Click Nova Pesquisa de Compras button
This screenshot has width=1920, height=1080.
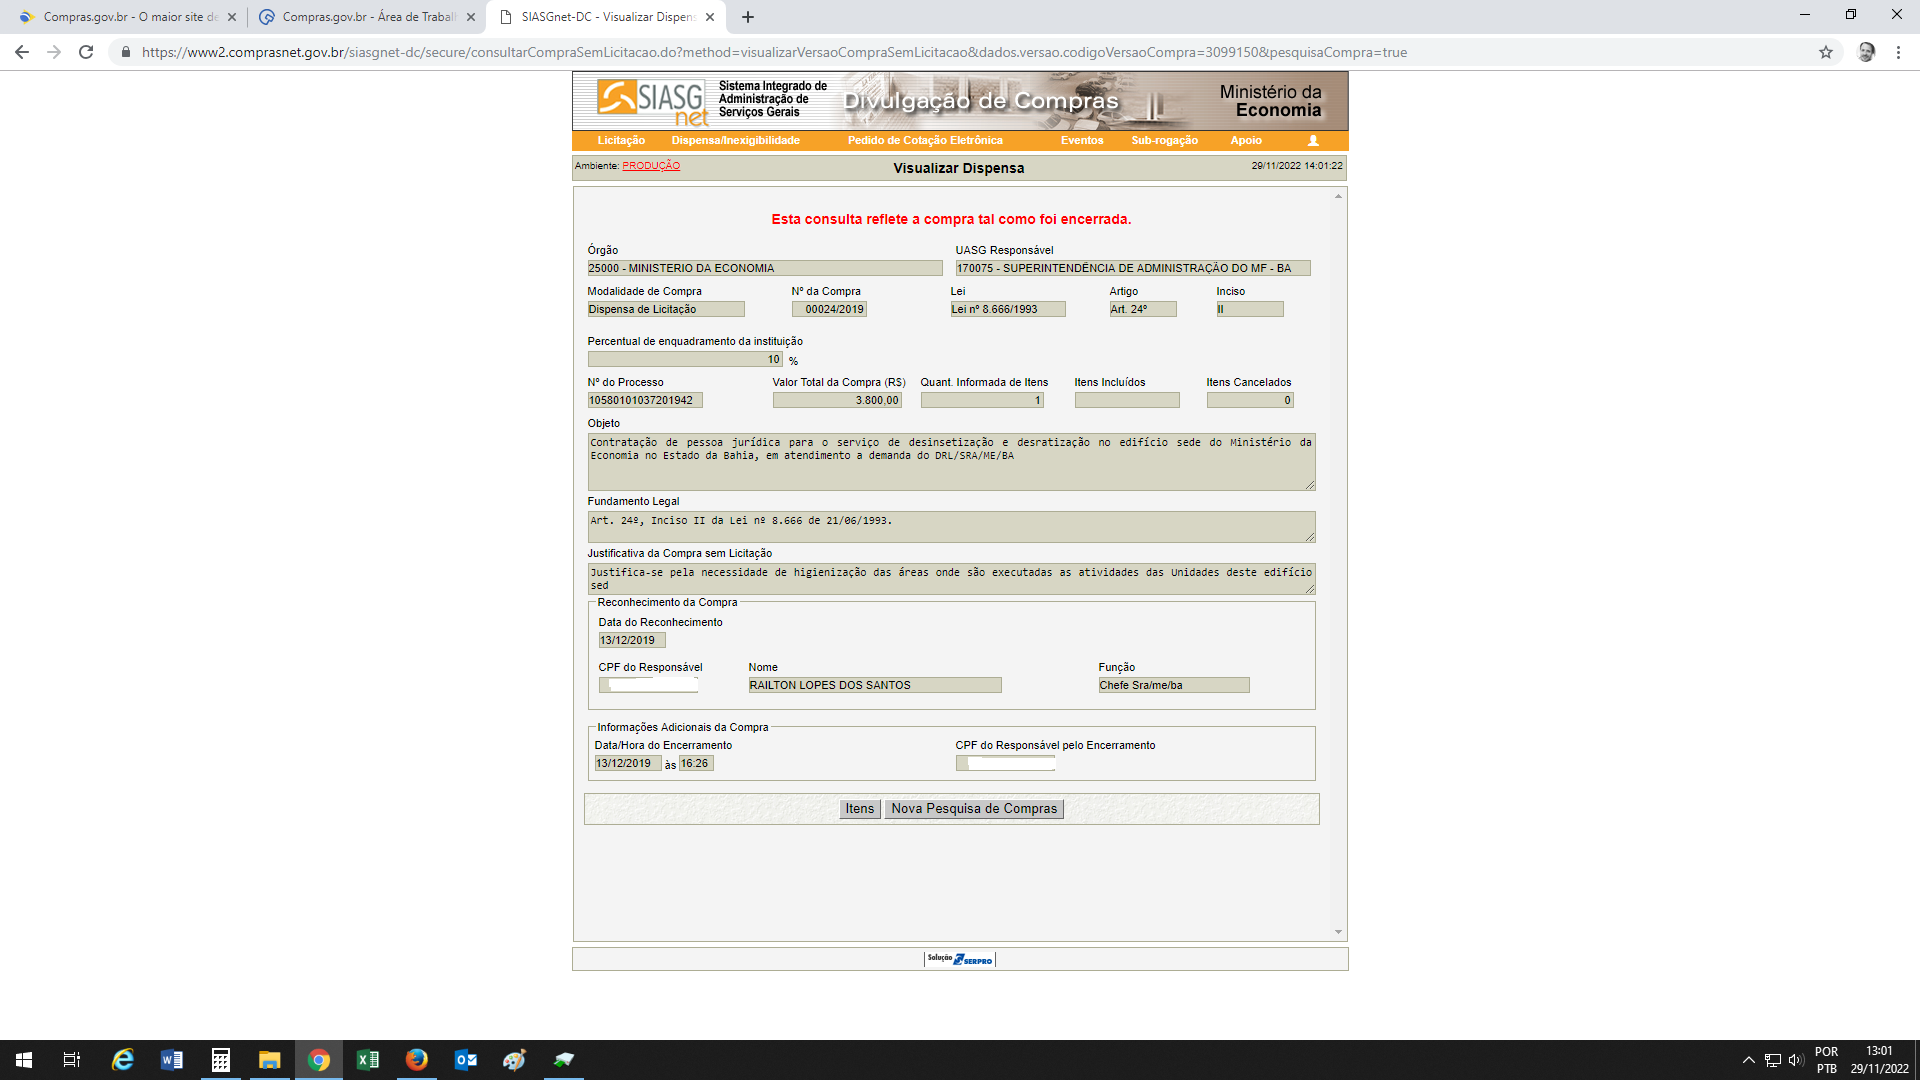(x=973, y=809)
